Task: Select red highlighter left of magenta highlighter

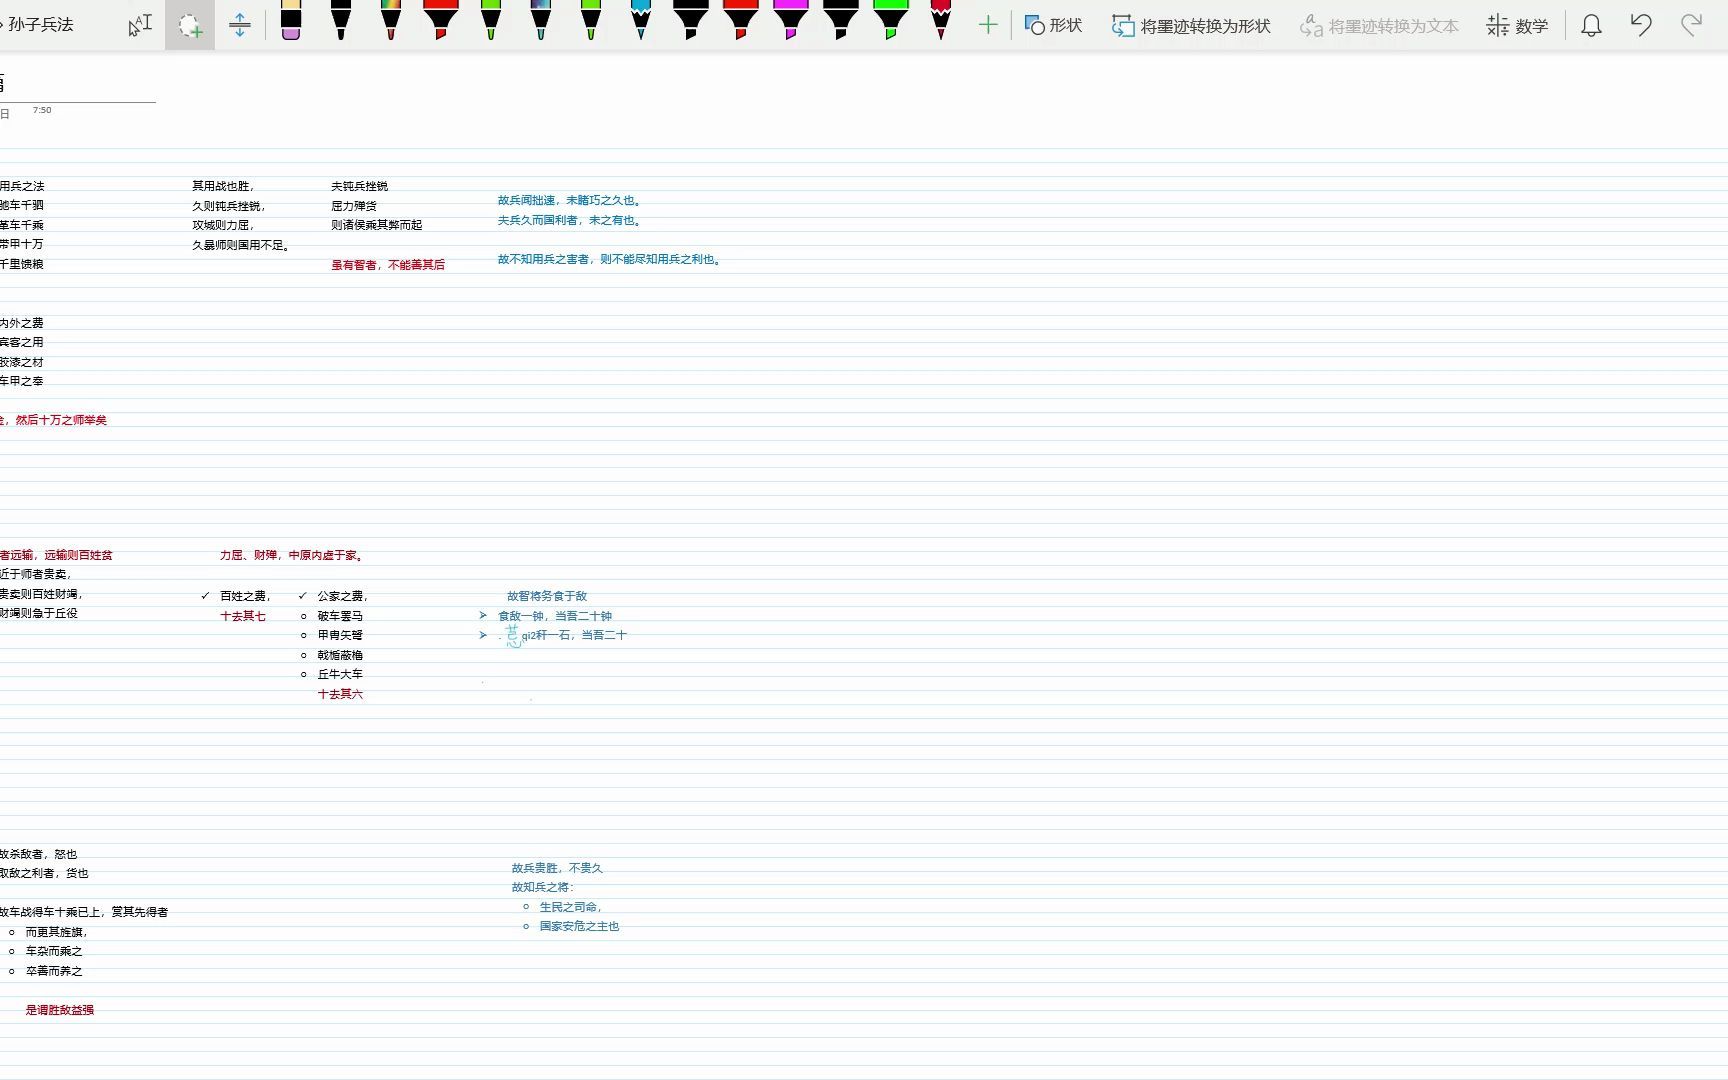Action: [x=741, y=20]
